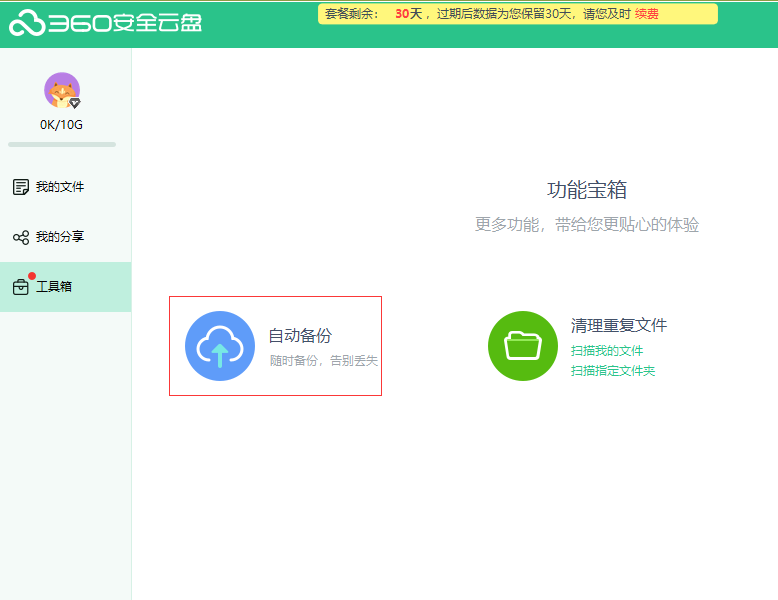Image resolution: width=778 pixels, height=600 pixels.
Task: Click the storage usage progress bar
Action: (61, 144)
